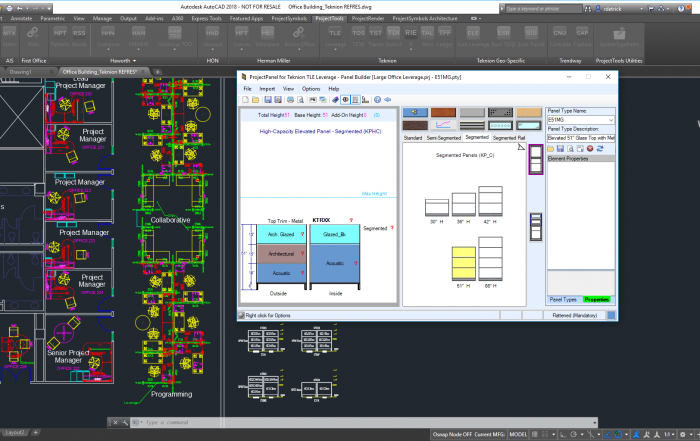
Task: Select the TLE Leverage ribbon tool
Action: [335, 37]
